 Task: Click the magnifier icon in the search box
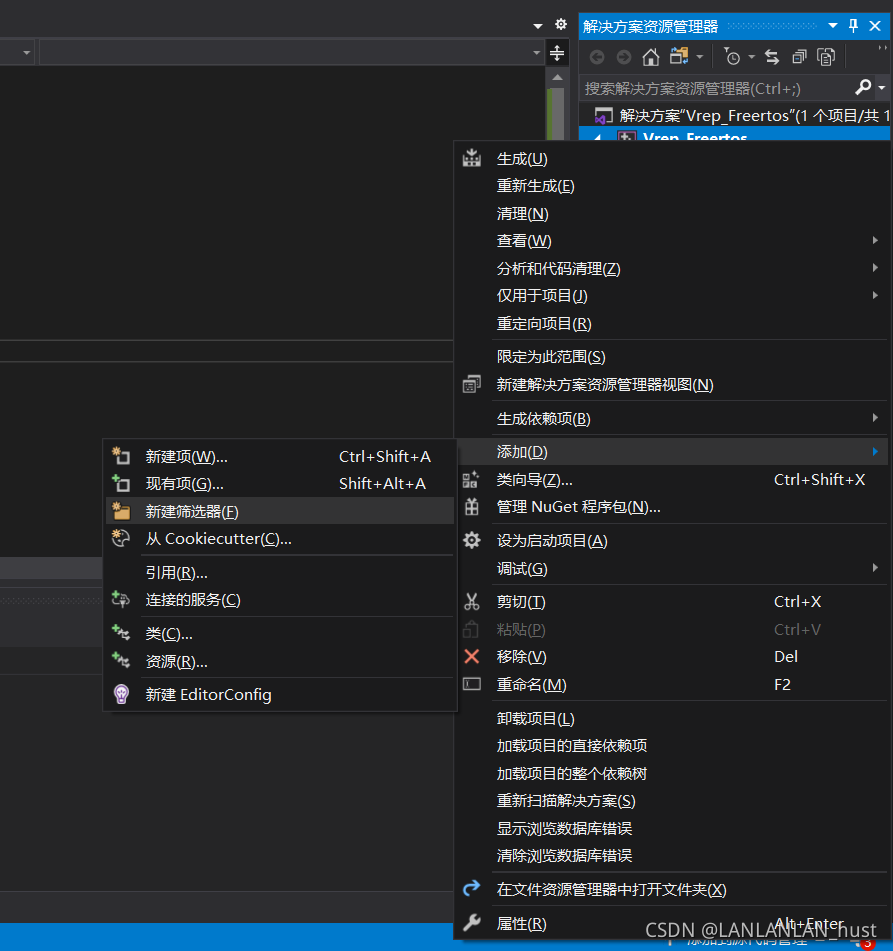click(861, 86)
